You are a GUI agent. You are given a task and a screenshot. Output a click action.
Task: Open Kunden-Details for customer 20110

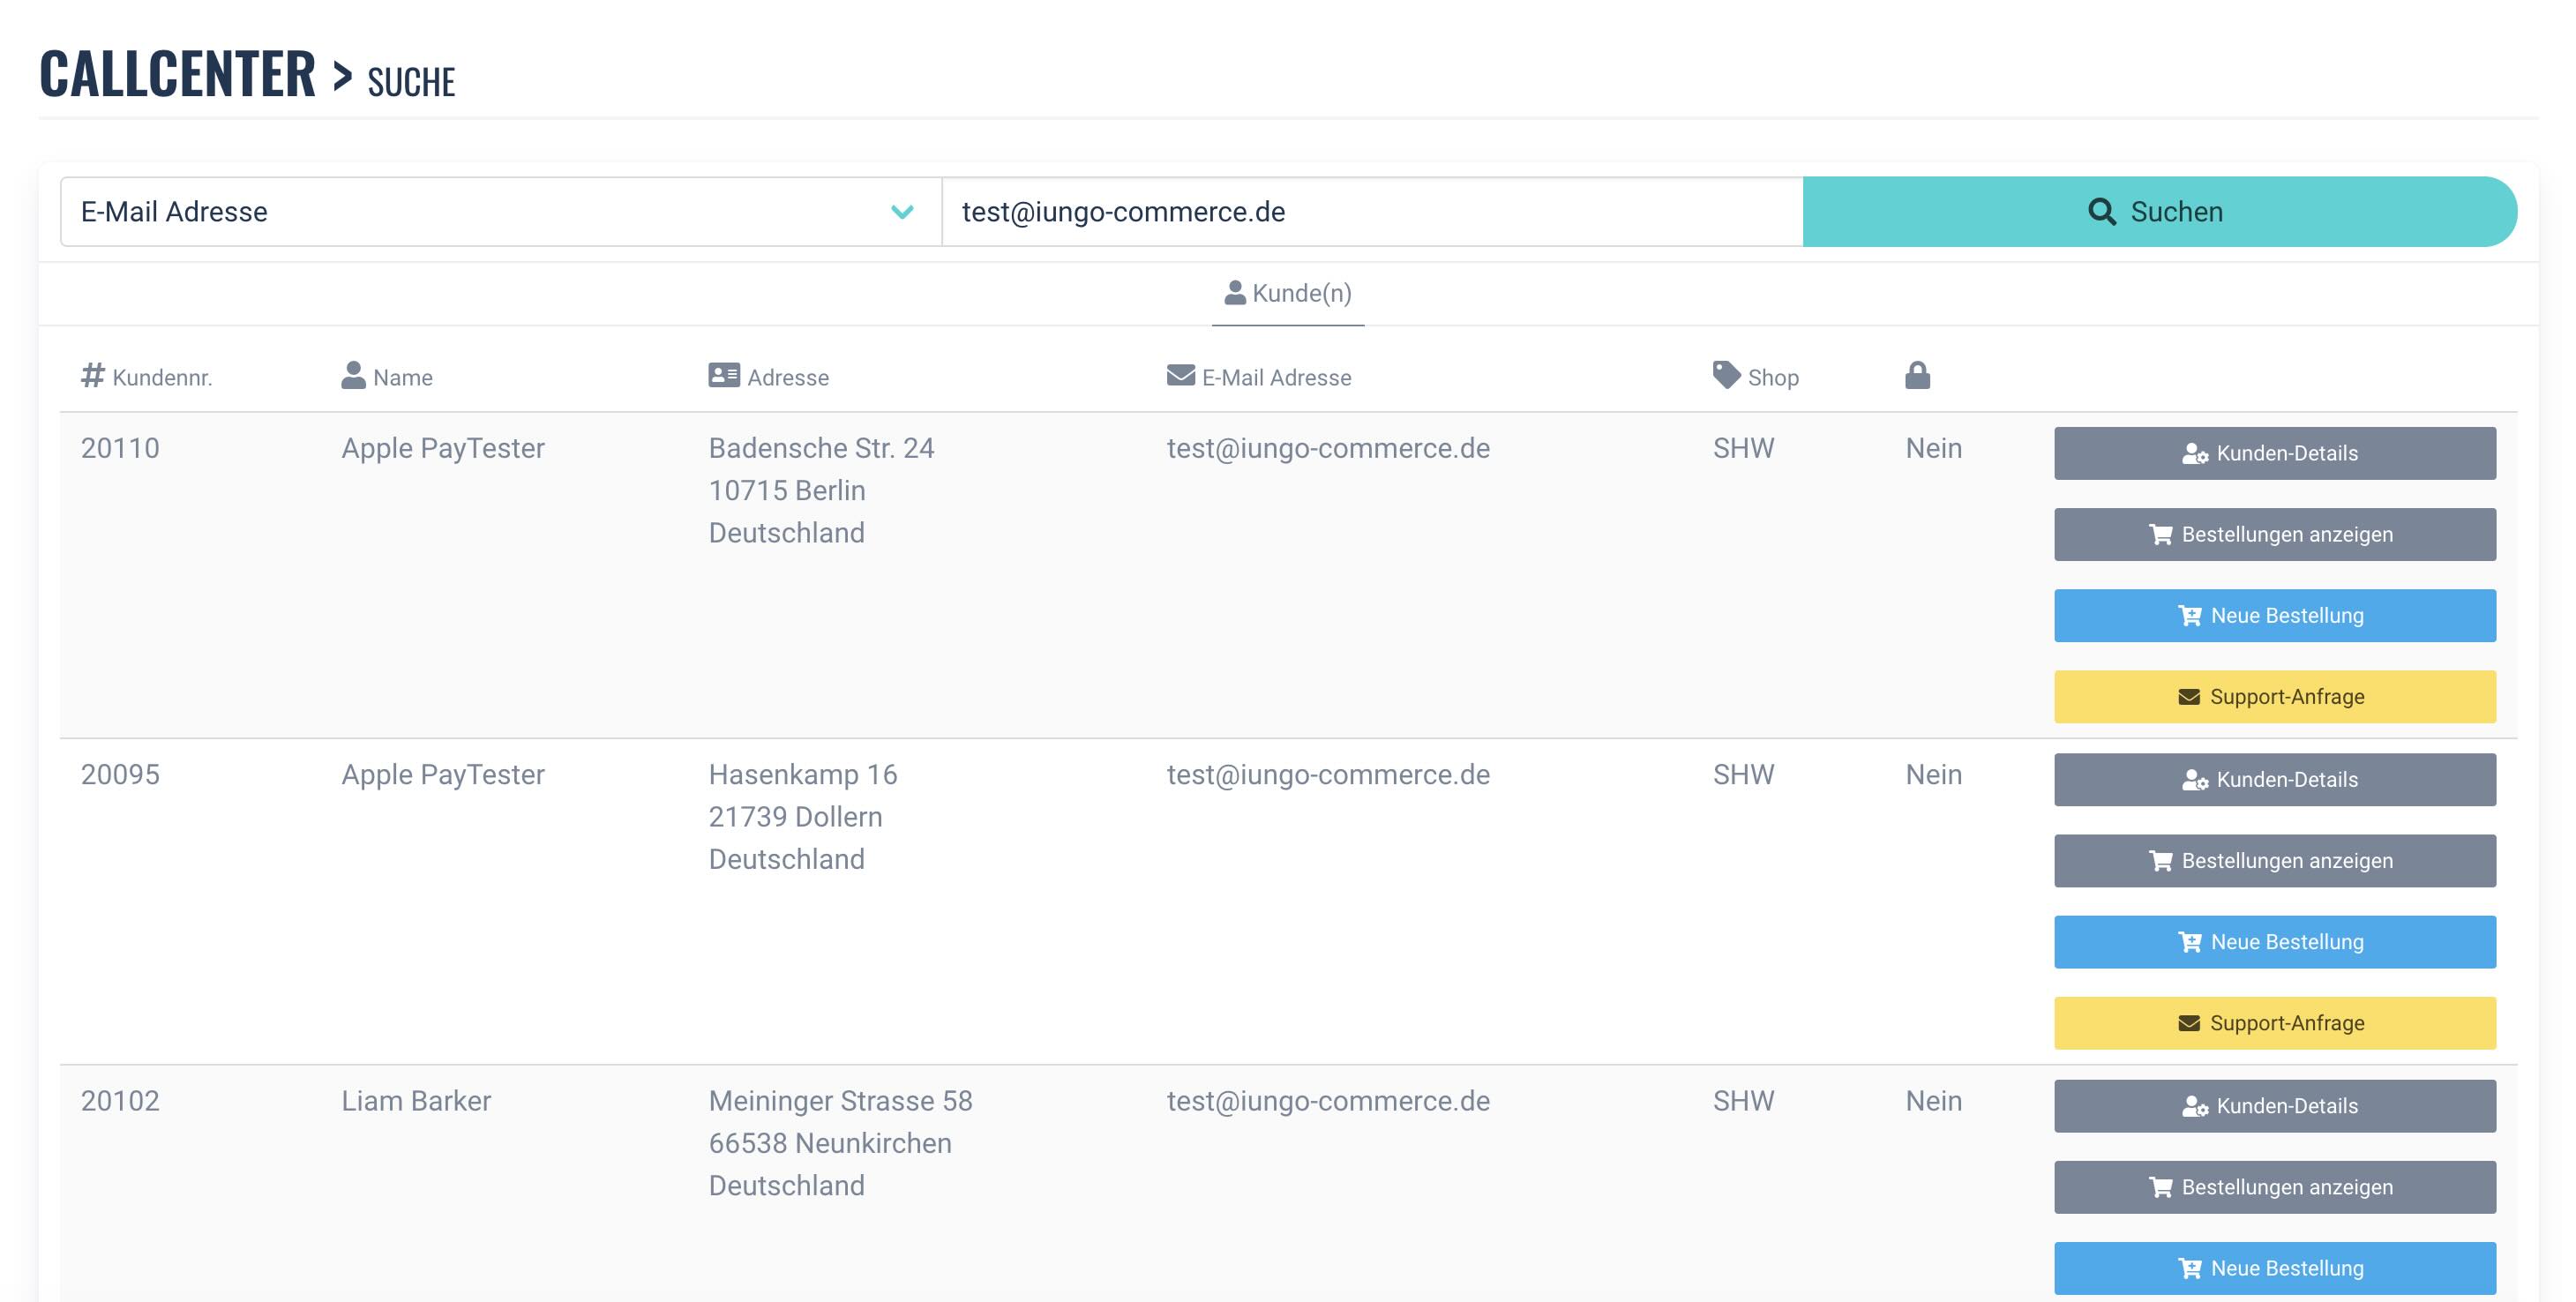tap(2274, 453)
